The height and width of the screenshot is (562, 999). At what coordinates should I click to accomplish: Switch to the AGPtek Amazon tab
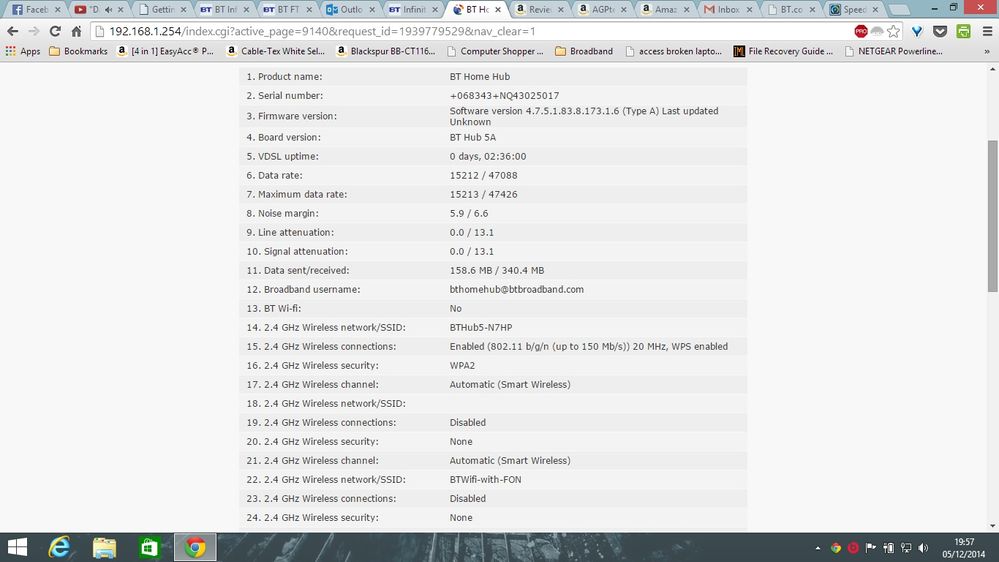tap(602, 10)
